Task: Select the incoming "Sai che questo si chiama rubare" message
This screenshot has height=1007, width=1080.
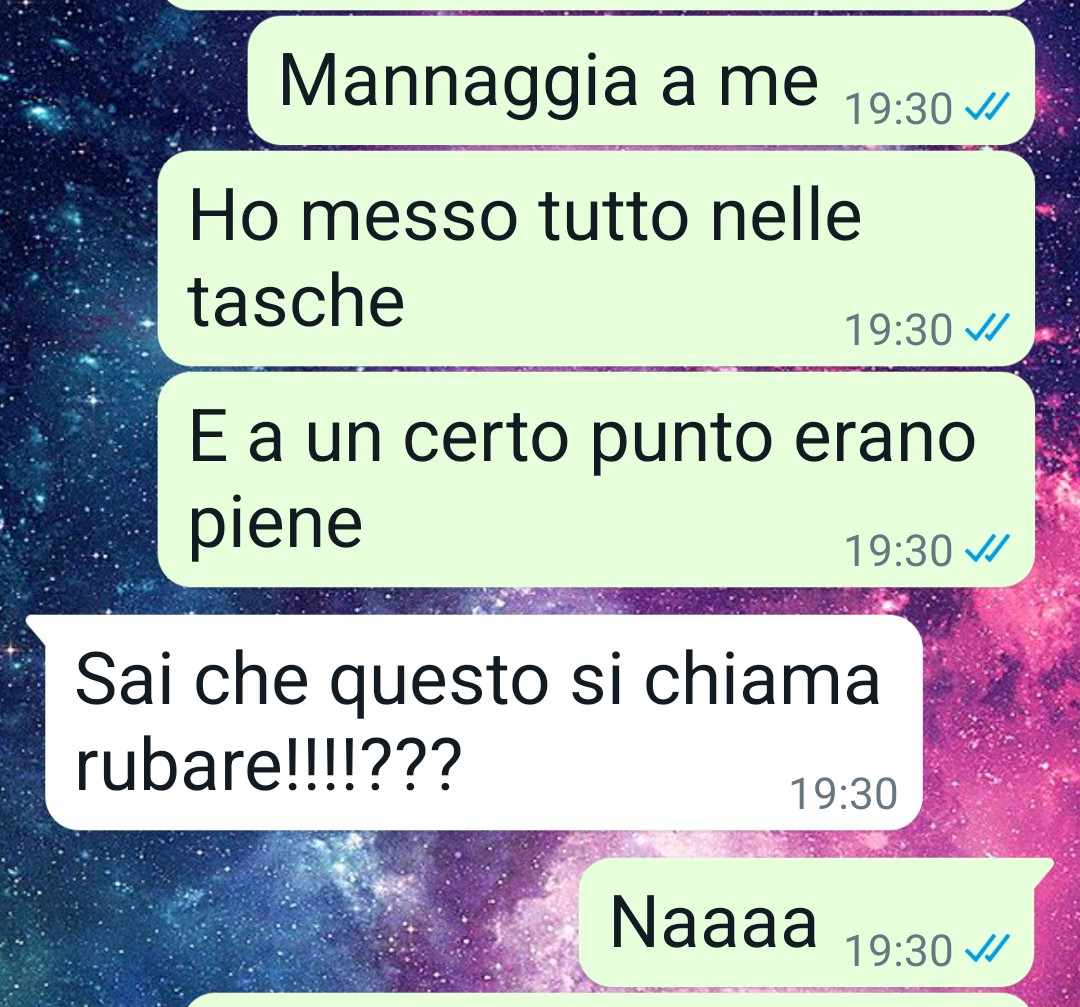Action: pos(484,723)
